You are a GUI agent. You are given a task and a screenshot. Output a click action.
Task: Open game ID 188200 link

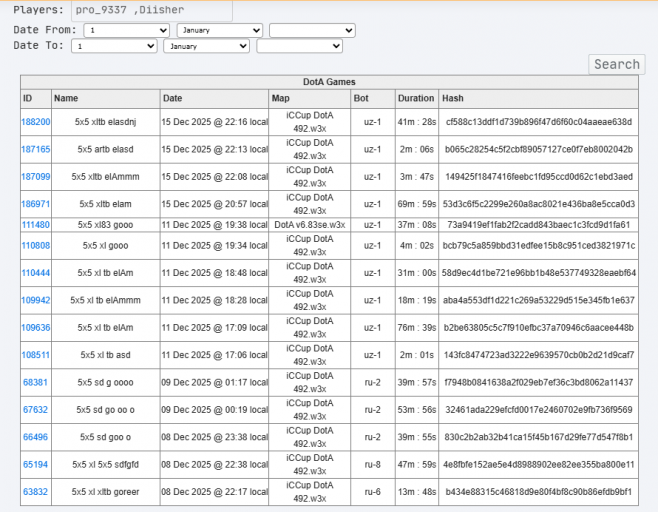point(36,122)
